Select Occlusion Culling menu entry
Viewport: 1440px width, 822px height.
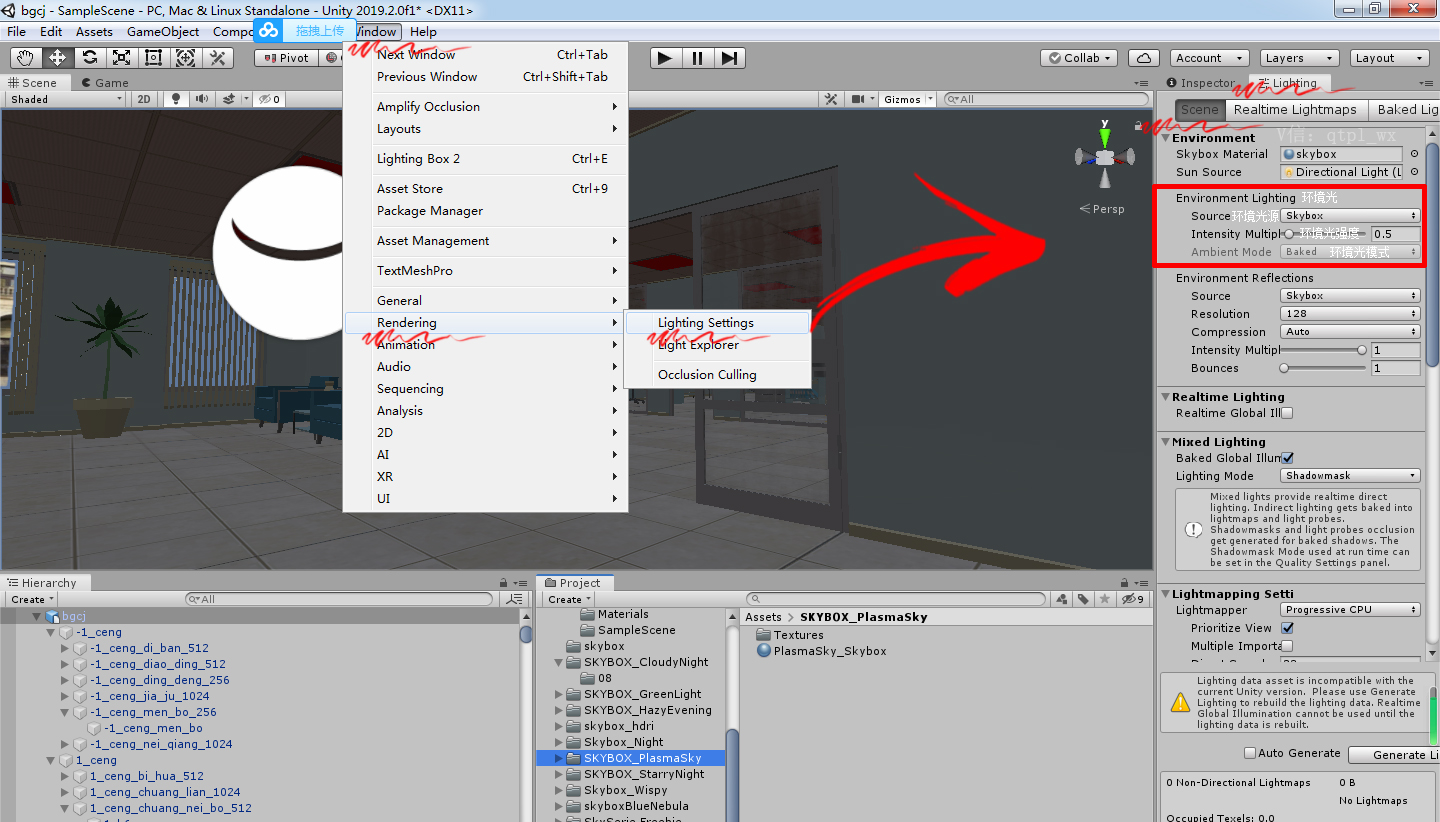point(716,375)
